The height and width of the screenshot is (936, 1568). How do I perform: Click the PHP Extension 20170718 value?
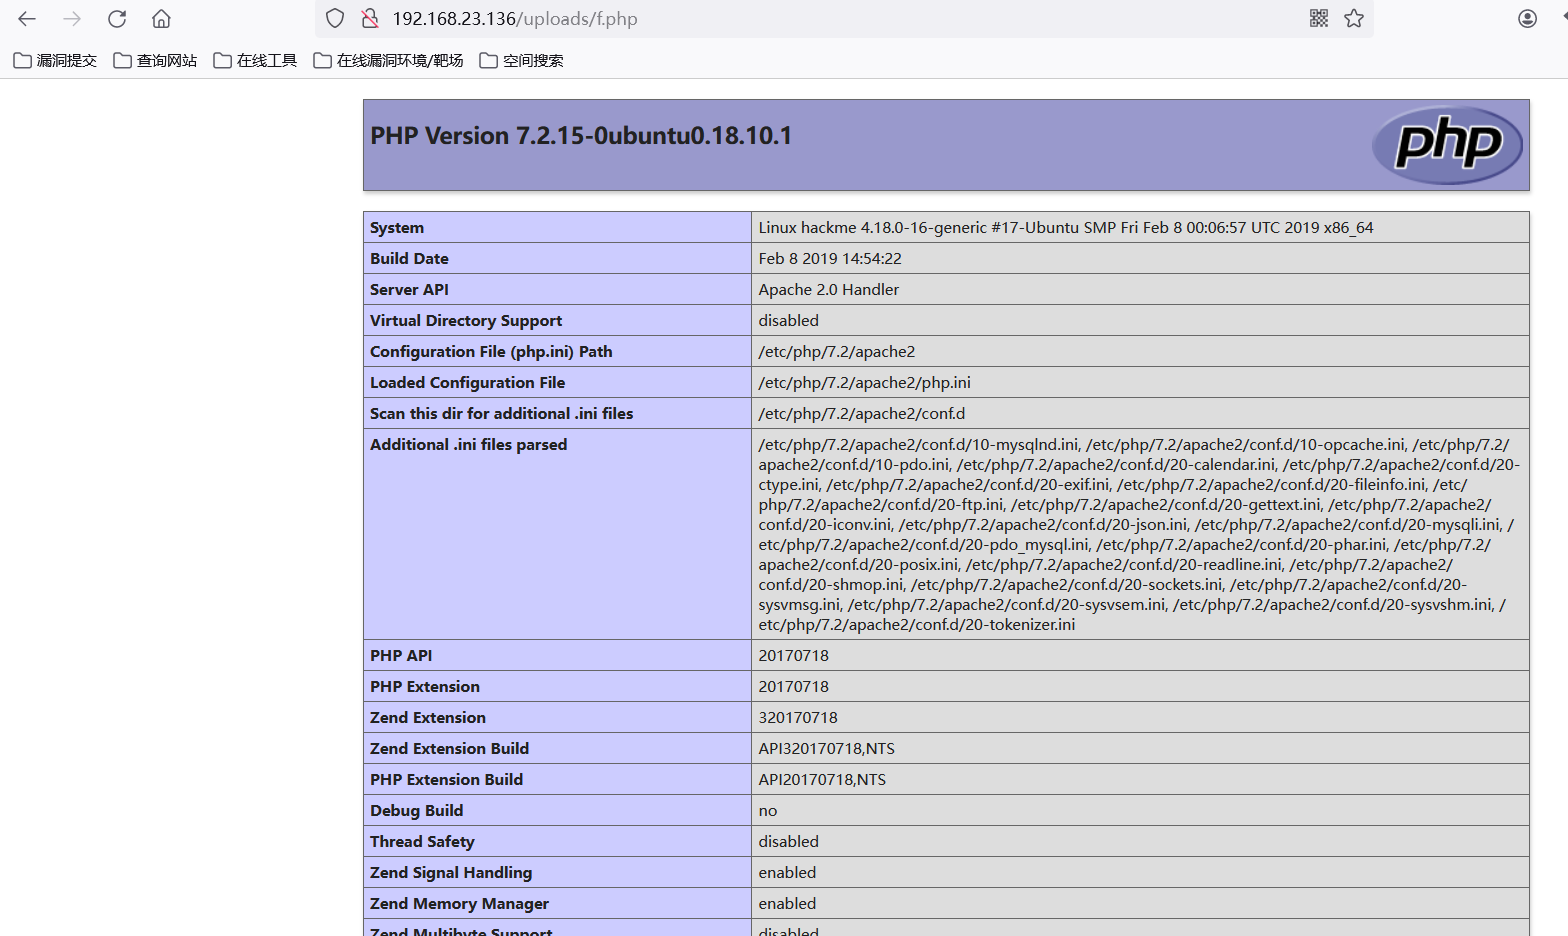tap(793, 687)
